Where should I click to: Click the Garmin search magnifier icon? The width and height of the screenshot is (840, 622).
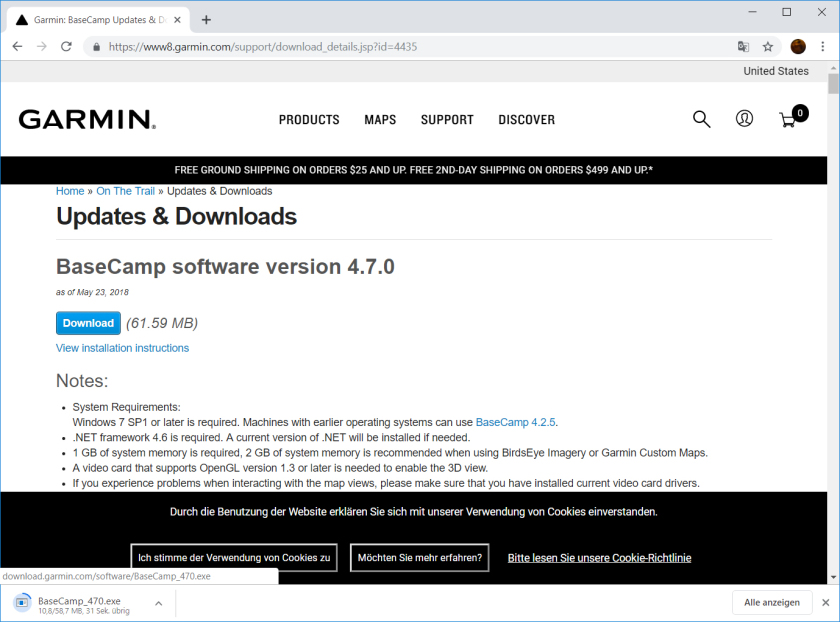[x=701, y=119]
